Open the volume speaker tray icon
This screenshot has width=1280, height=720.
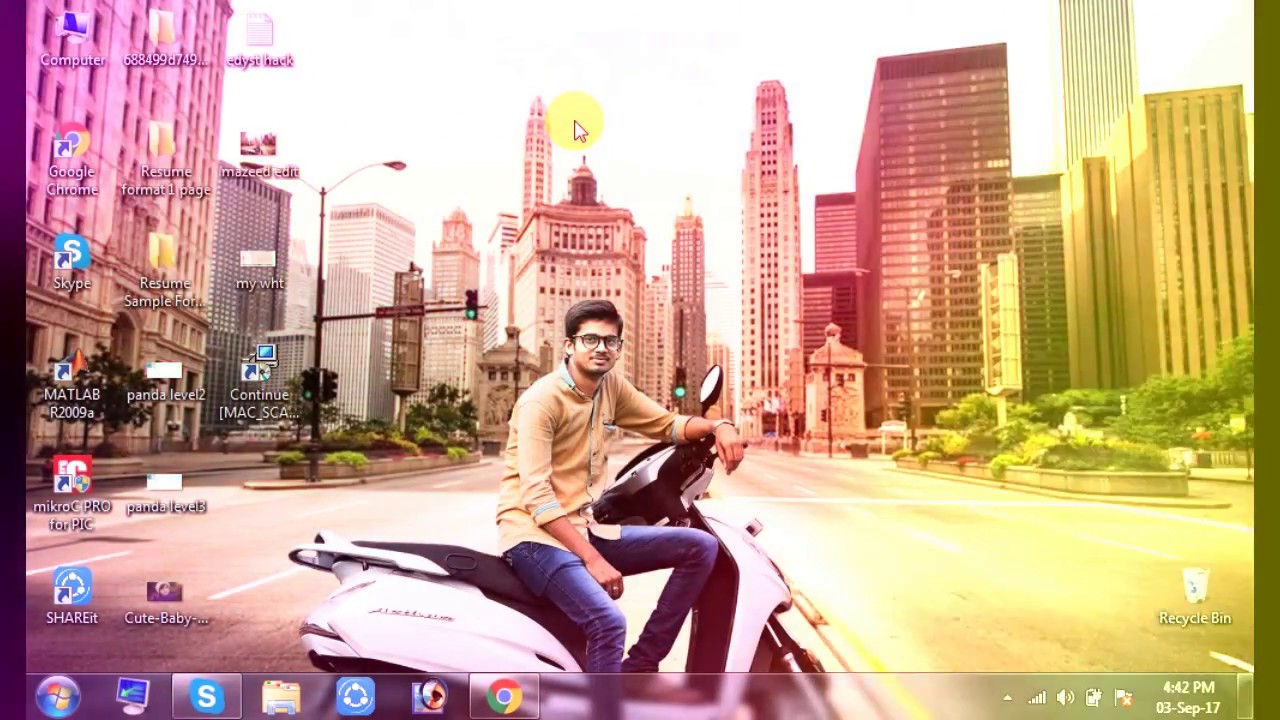click(1065, 698)
